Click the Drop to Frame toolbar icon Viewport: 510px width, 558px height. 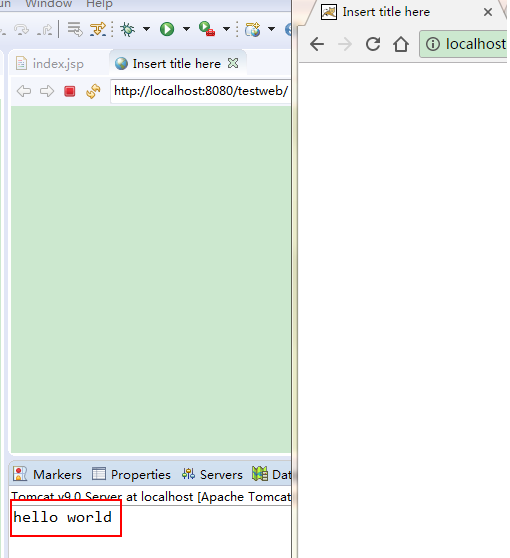75,29
